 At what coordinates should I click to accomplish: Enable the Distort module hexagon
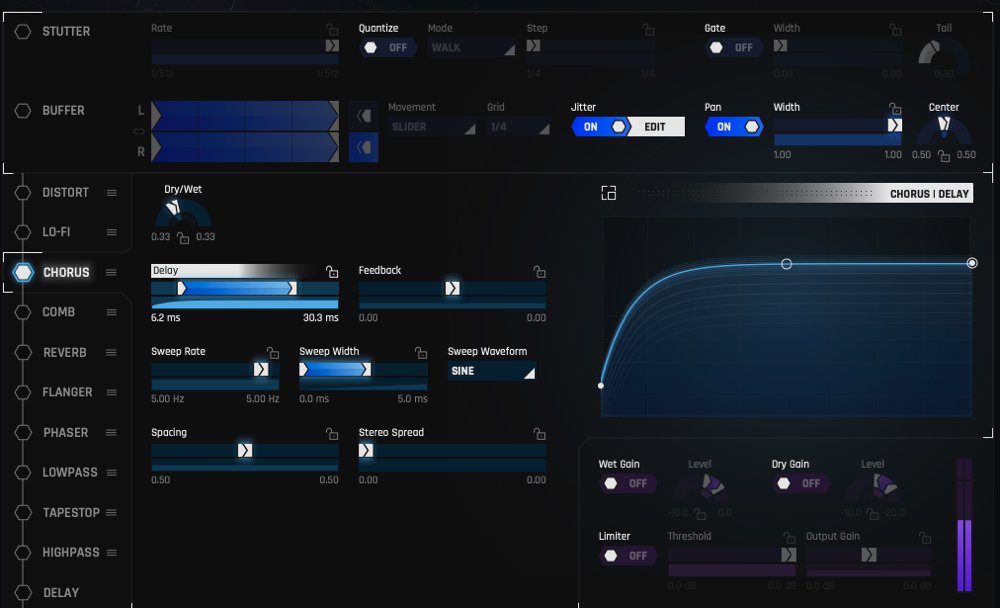coord(23,192)
